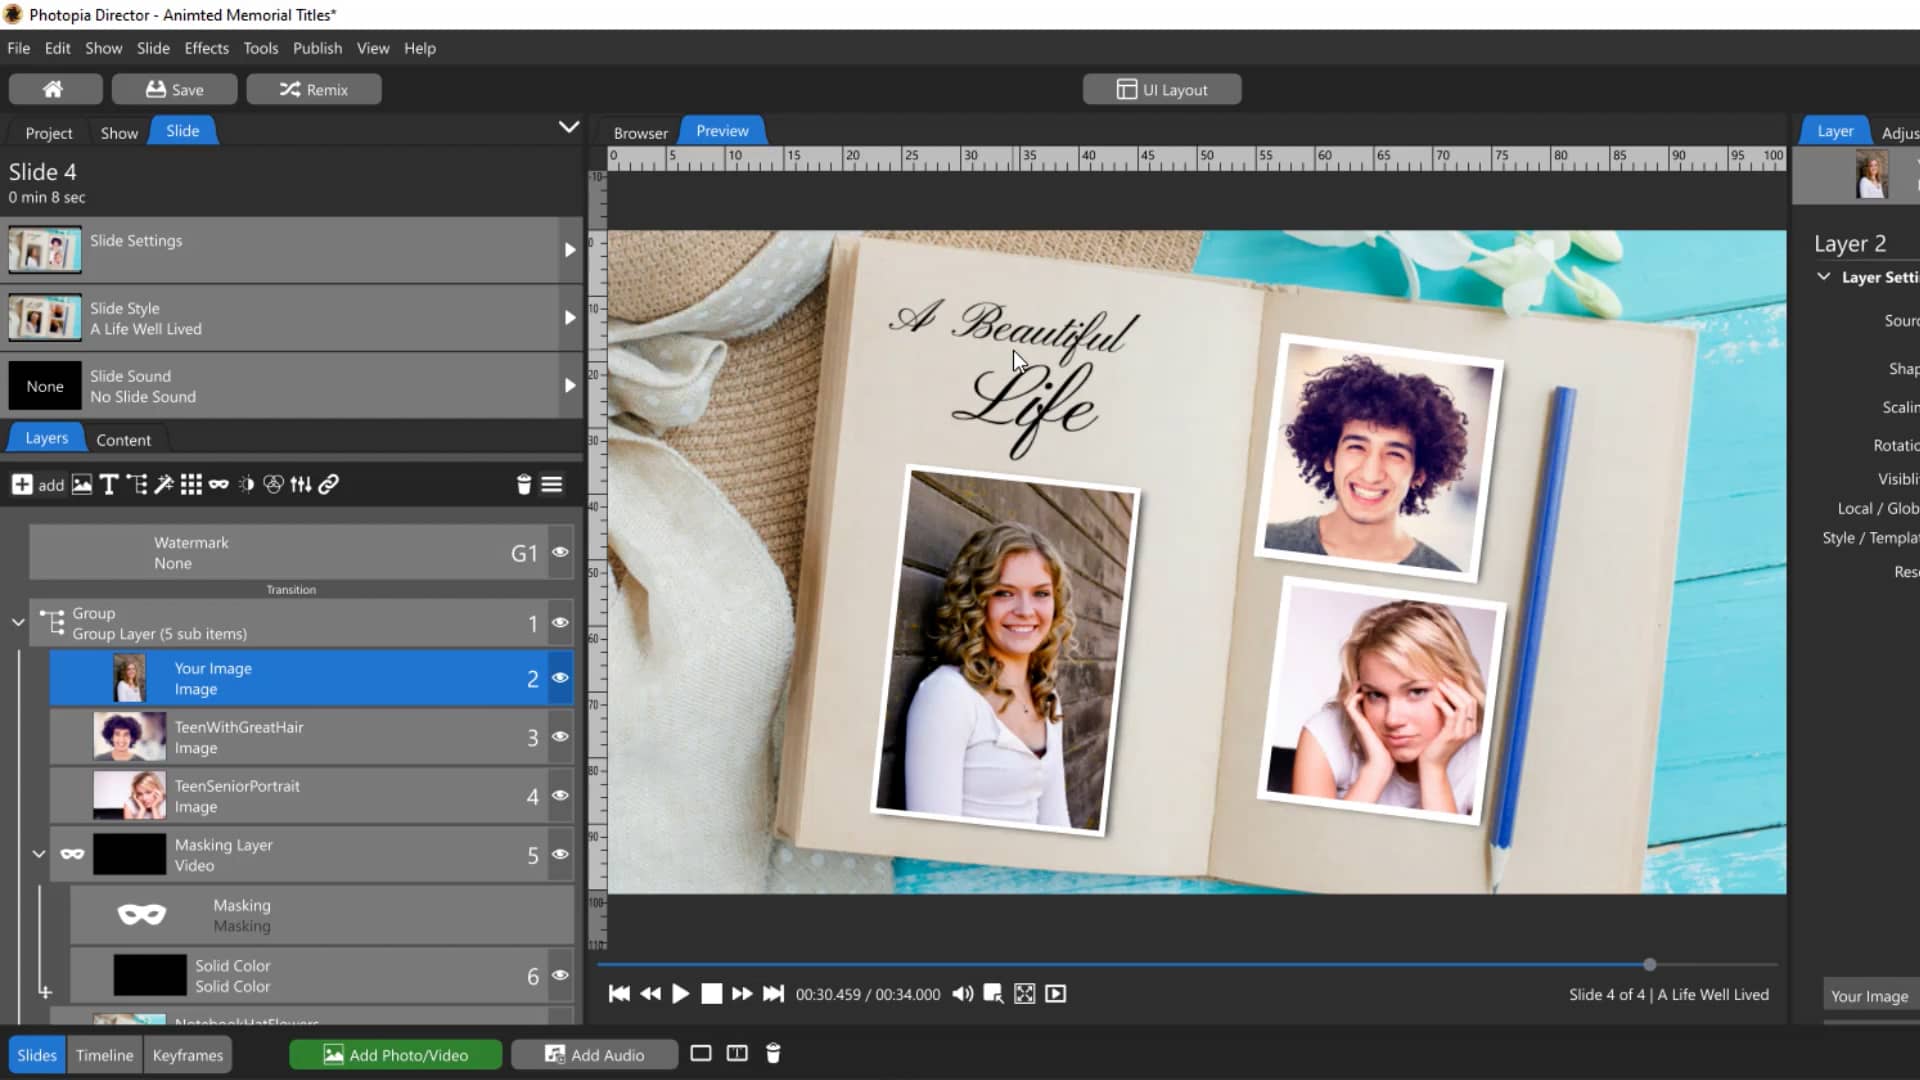Viewport: 1920px width, 1080px height.
Task: Expand the Layer Settings section
Action: point(1822,277)
